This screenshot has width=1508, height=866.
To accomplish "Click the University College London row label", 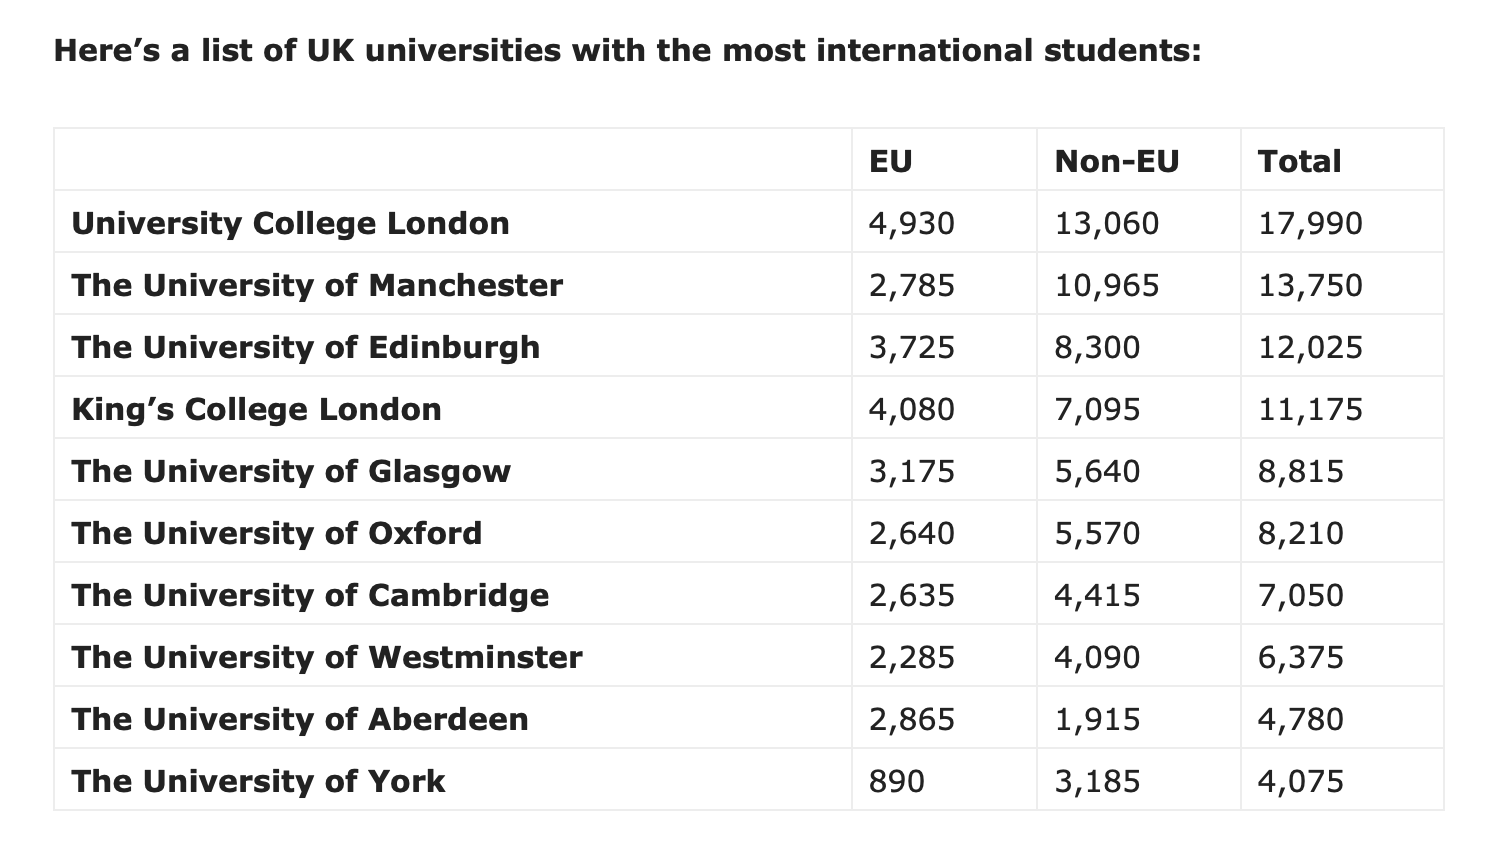I will tap(290, 223).
